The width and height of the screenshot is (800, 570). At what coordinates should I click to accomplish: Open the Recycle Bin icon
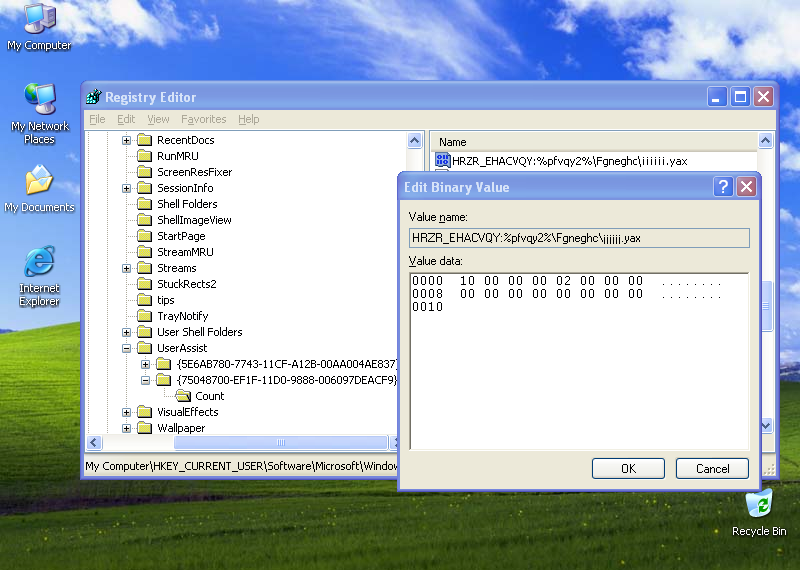(x=759, y=513)
